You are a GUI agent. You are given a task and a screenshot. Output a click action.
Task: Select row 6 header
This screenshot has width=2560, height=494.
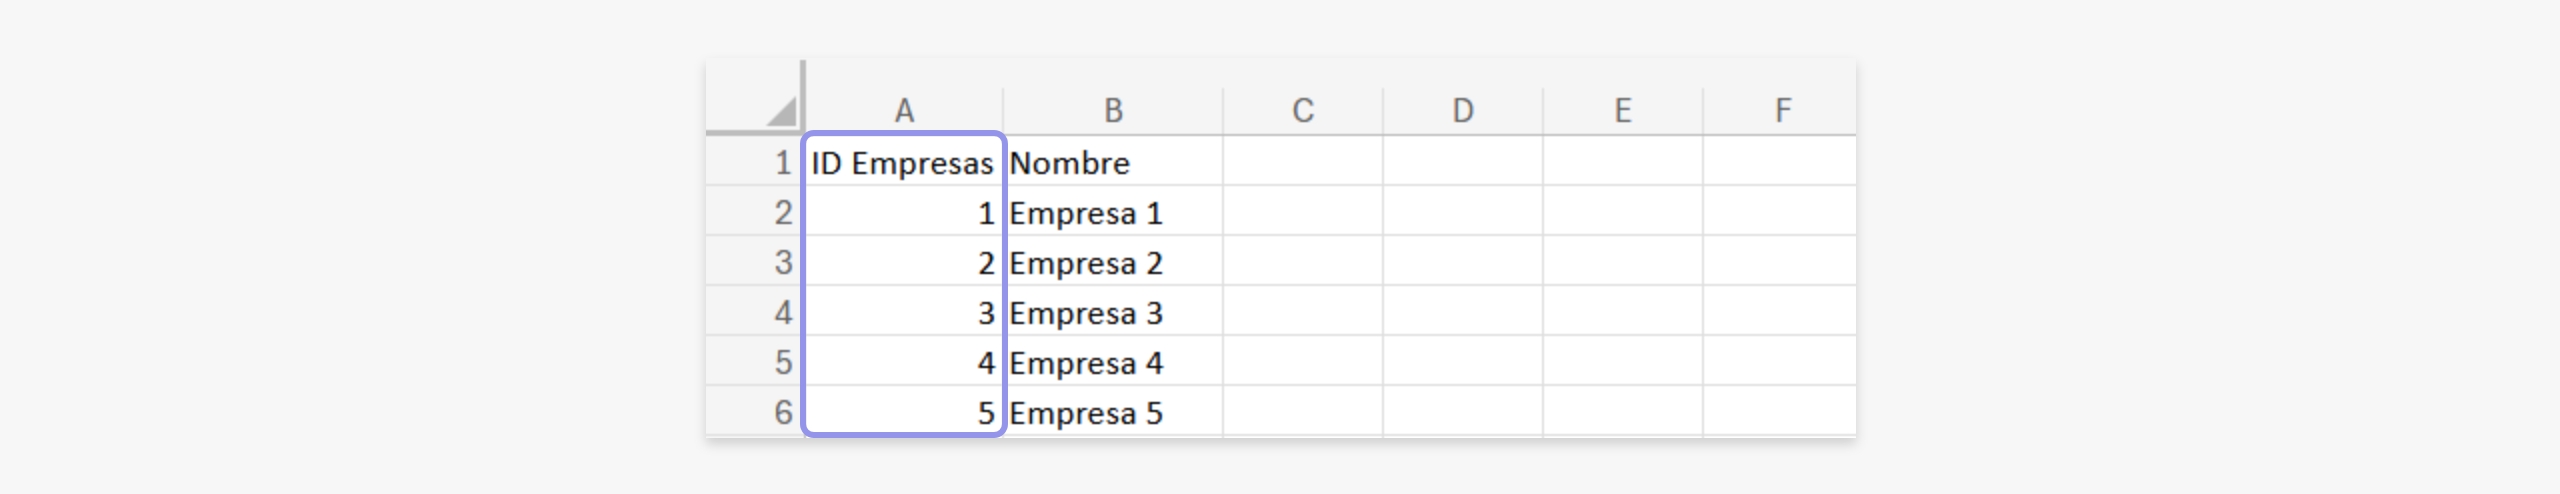coord(755,411)
